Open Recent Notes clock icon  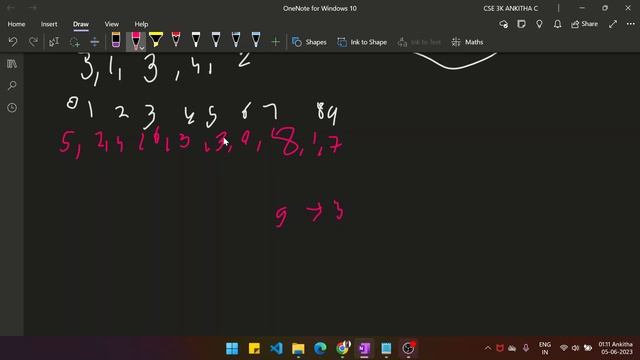(x=12, y=108)
